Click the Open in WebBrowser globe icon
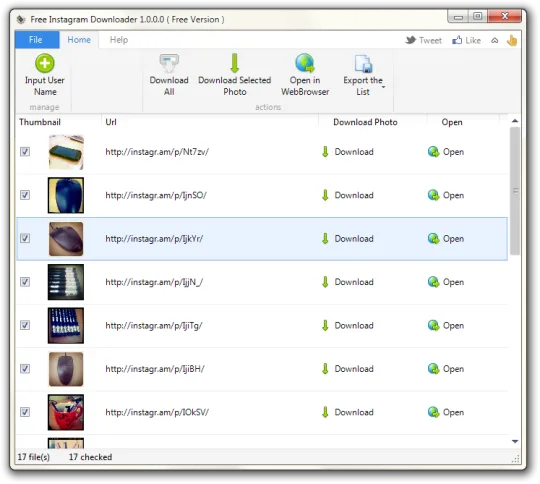The width and height of the screenshot is (540, 484). pos(305,63)
